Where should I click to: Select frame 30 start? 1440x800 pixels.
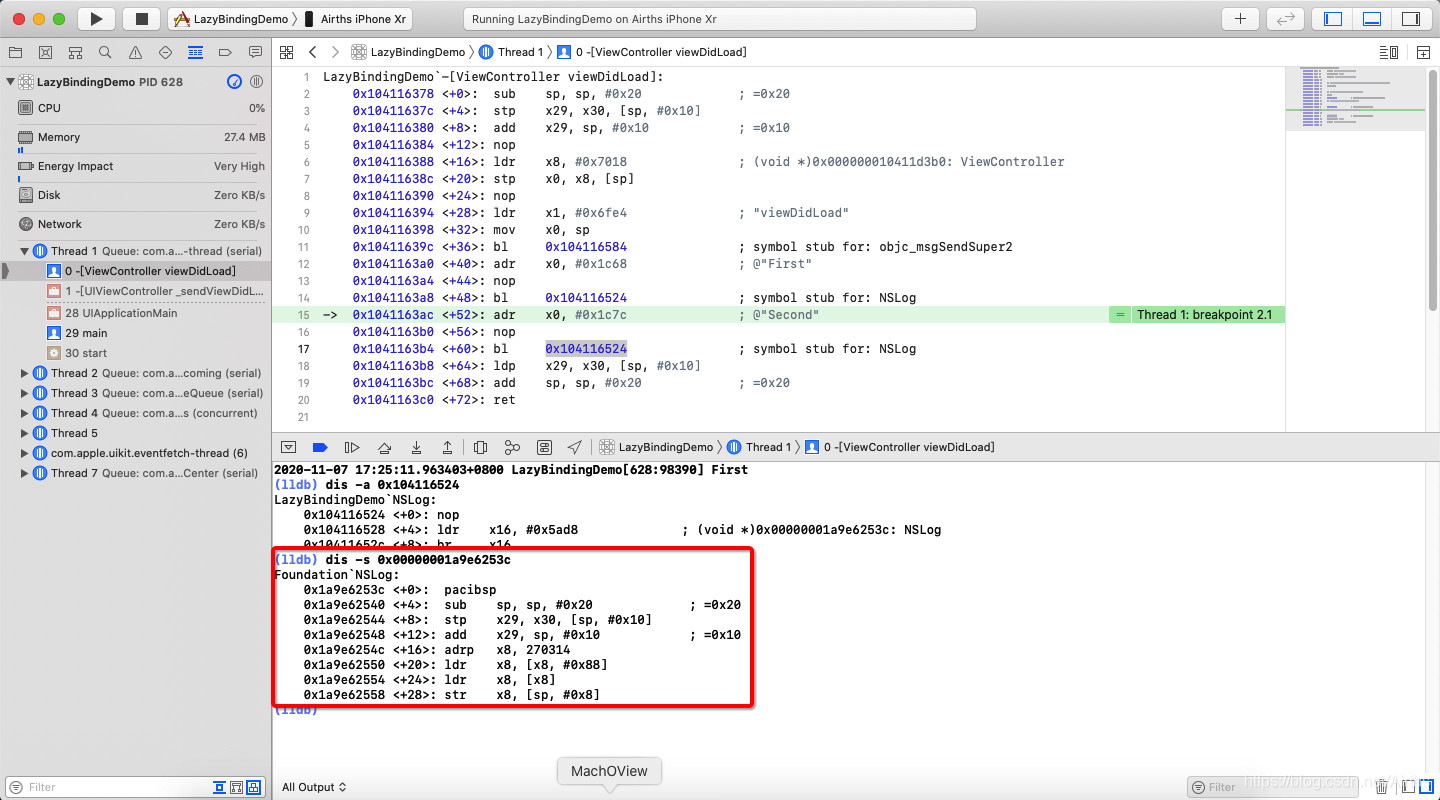coord(136,353)
